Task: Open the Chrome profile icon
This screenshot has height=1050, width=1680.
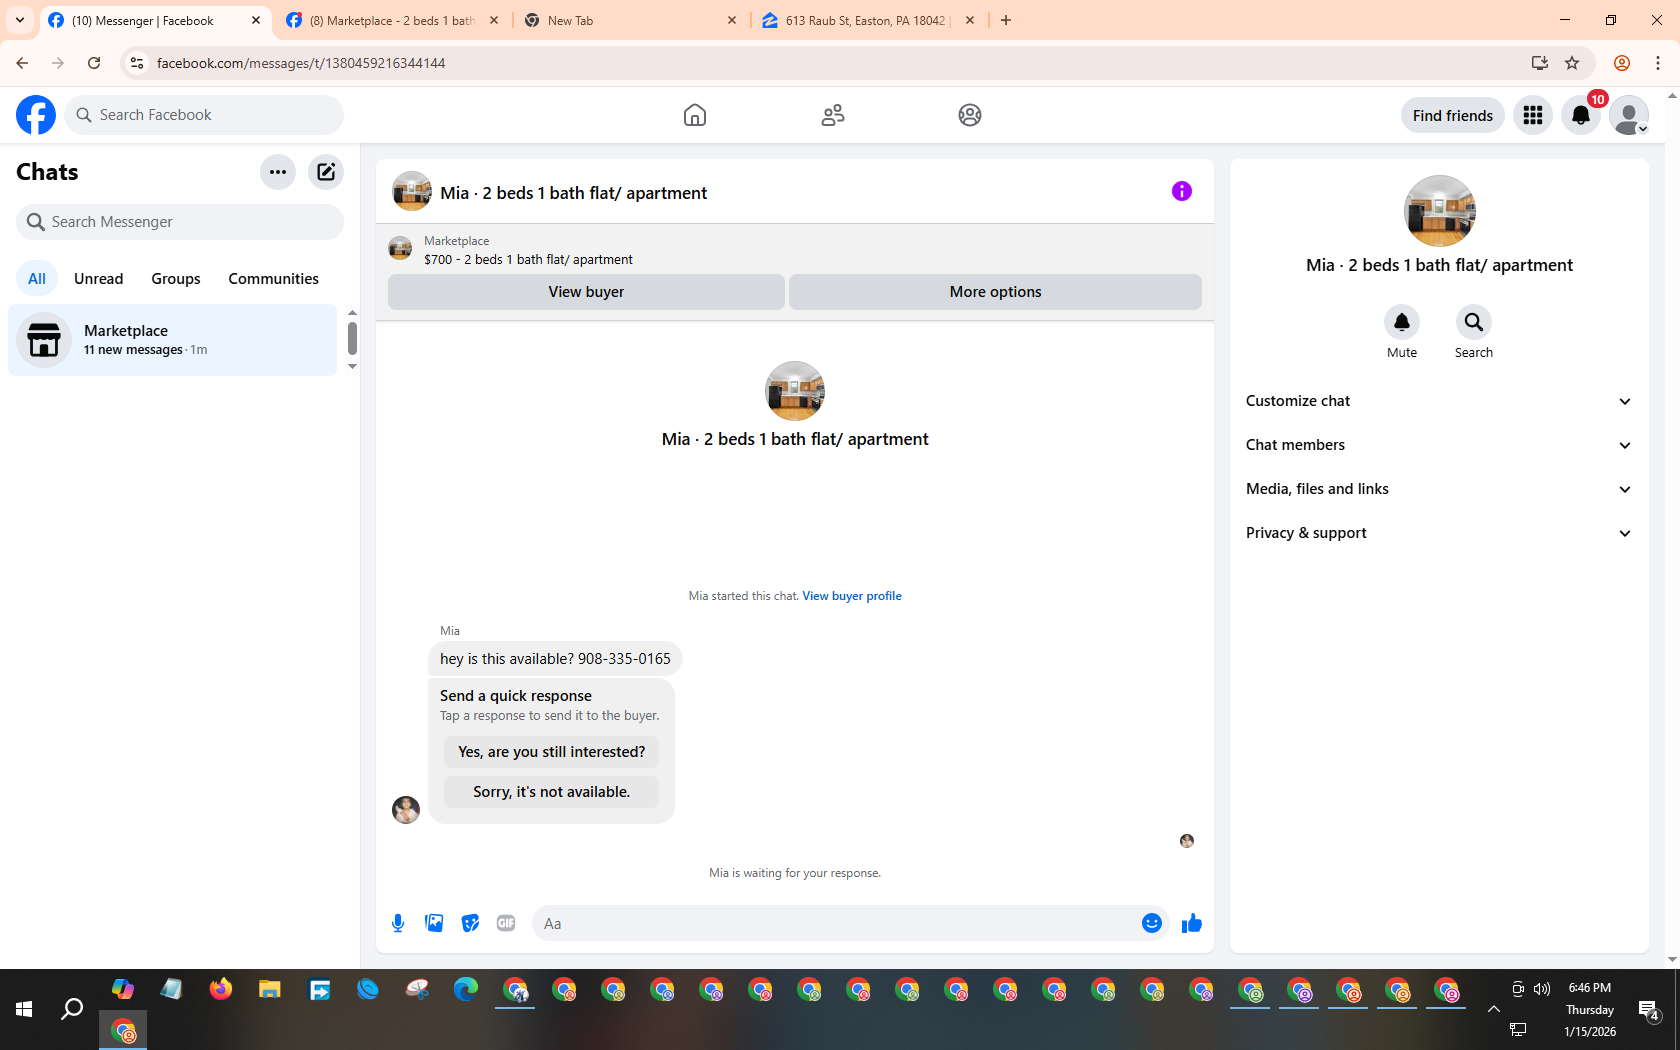Action: click(1622, 63)
